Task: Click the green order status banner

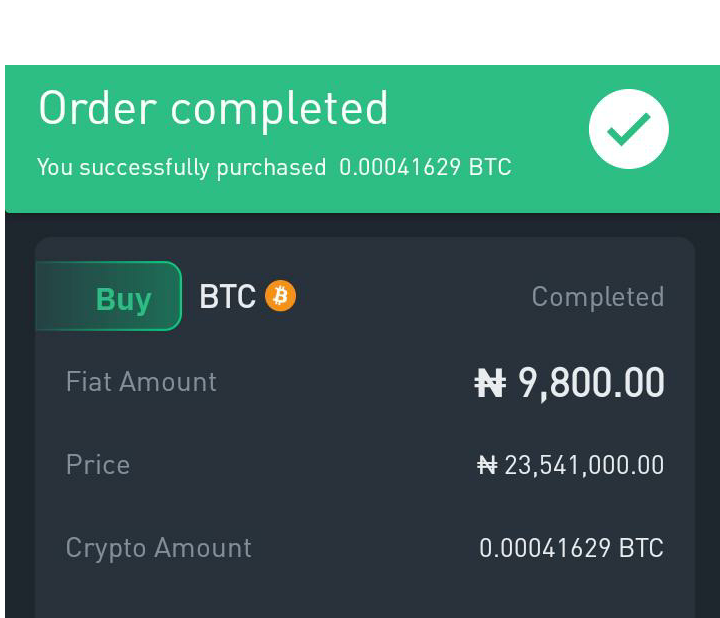Action: coord(362,139)
